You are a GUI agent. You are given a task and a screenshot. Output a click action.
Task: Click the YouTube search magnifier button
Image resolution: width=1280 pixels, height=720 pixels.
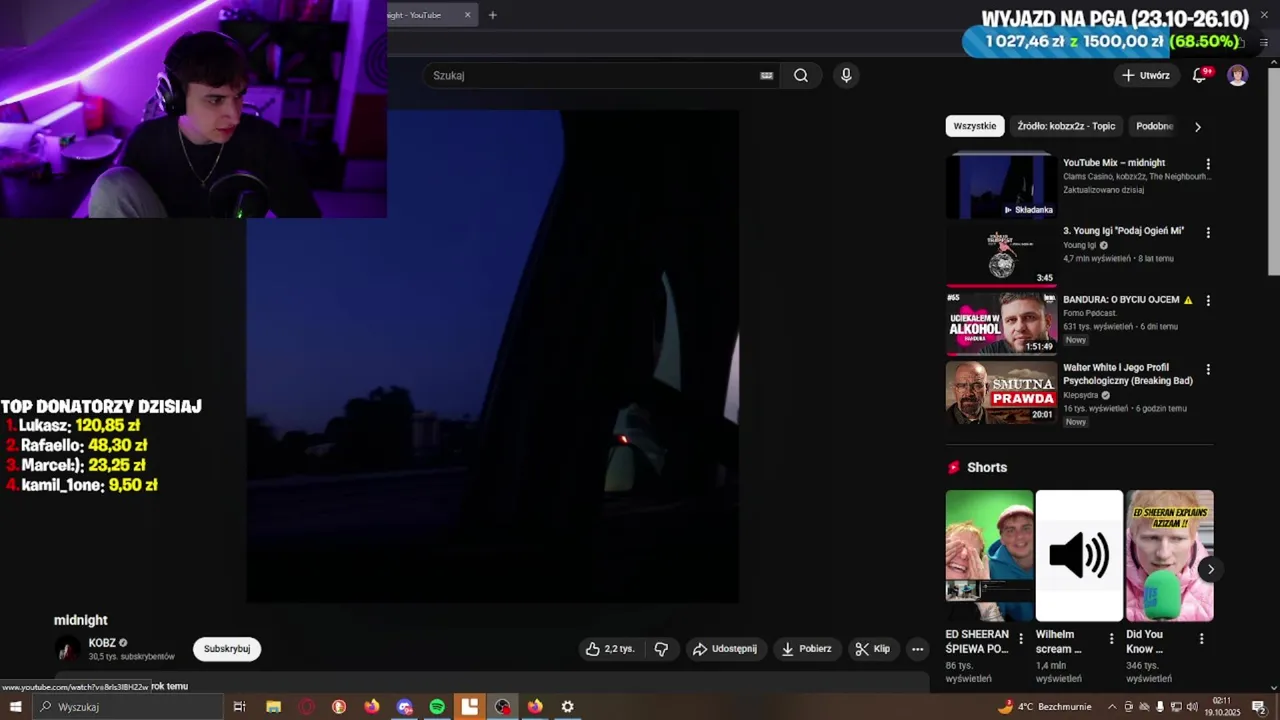pos(801,75)
